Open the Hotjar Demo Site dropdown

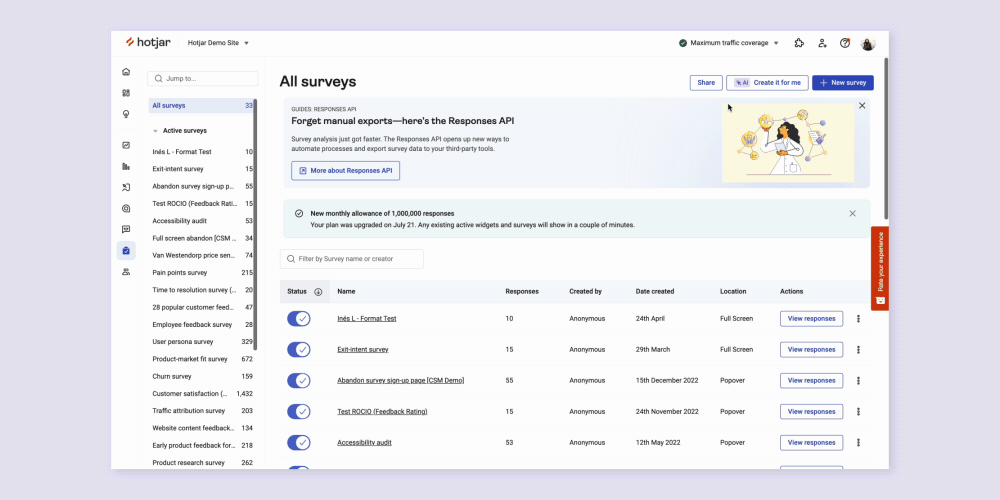(218, 43)
